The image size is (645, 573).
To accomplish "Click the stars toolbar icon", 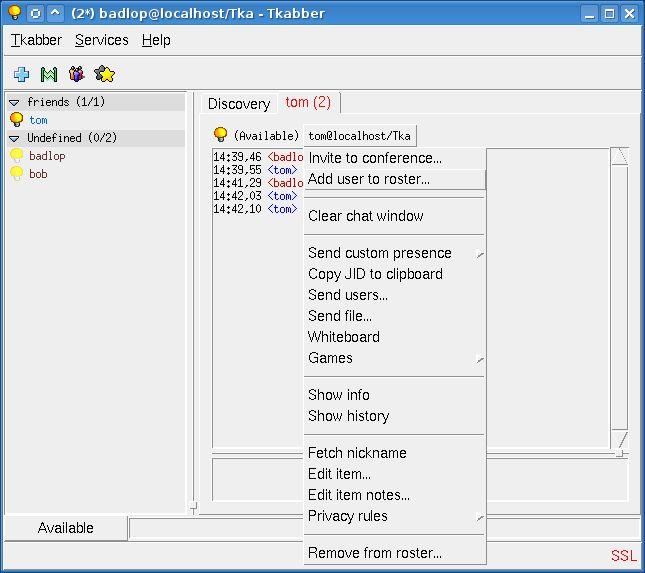I will (104, 74).
